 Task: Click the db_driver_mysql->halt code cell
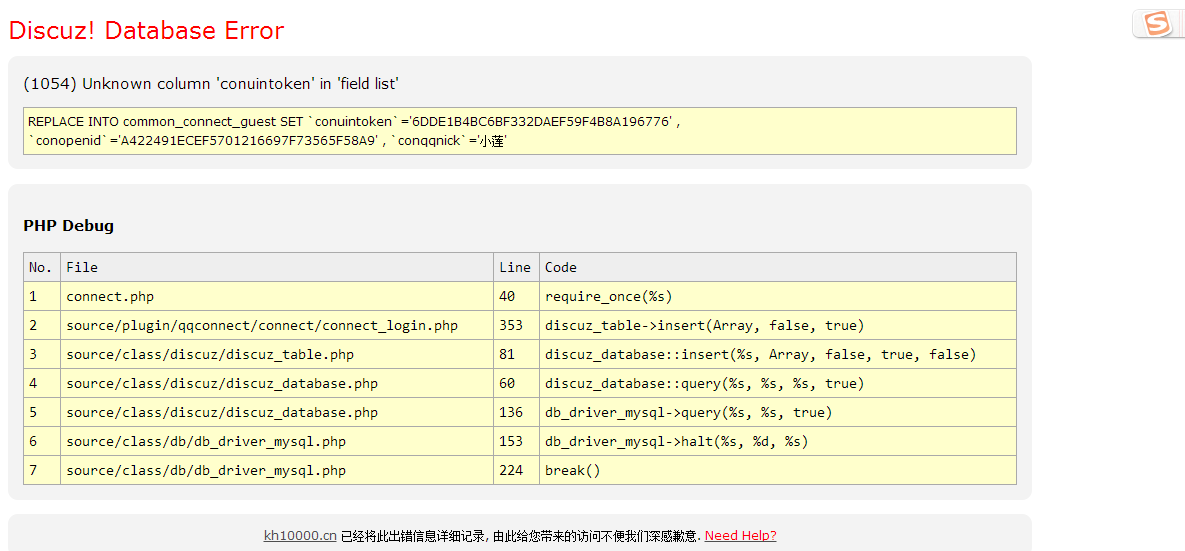pyautogui.click(x=676, y=442)
